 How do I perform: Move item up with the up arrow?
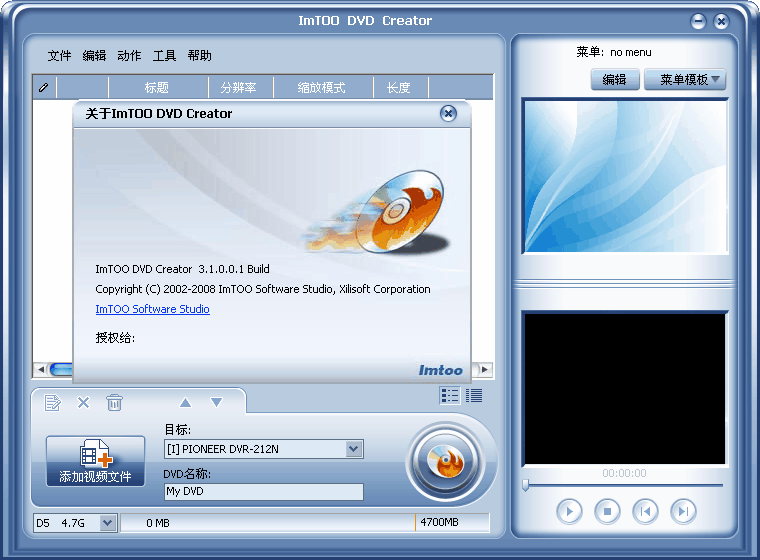pyautogui.click(x=185, y=402)
